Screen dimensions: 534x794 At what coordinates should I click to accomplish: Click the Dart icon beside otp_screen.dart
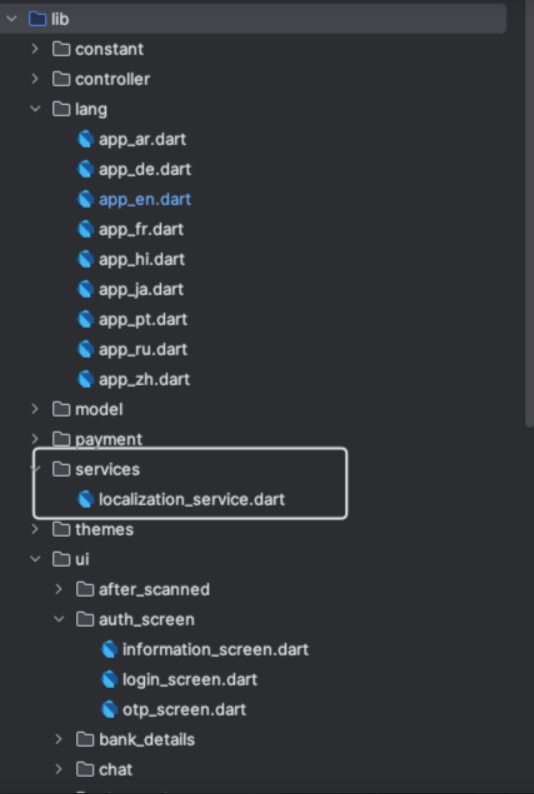tap(109, 709)
